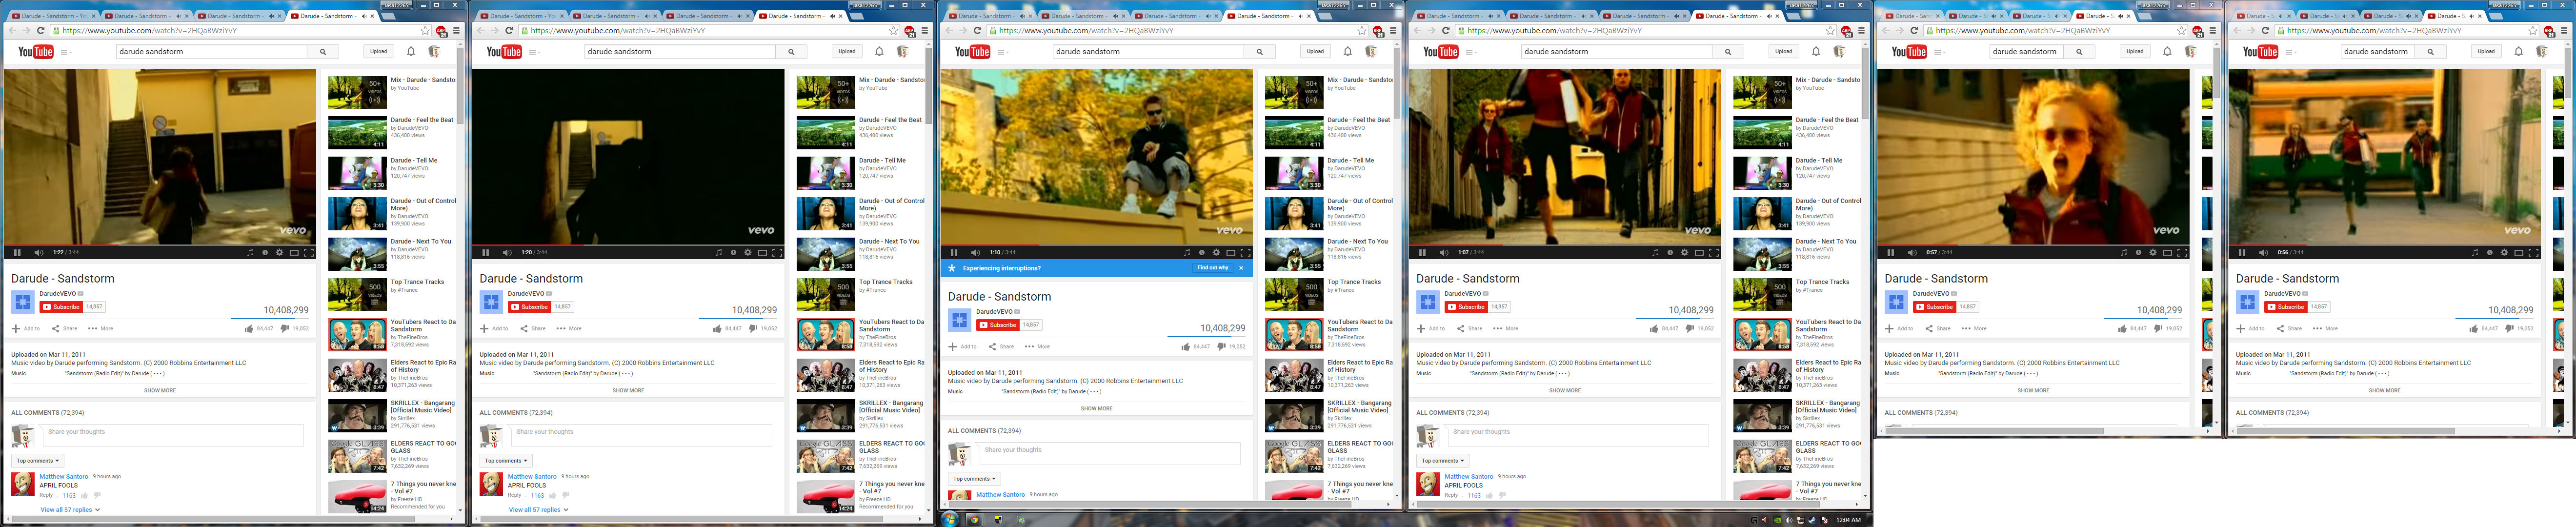Dislike the video in the 1:20 window

pyautogui.click(x=753, y=328)
